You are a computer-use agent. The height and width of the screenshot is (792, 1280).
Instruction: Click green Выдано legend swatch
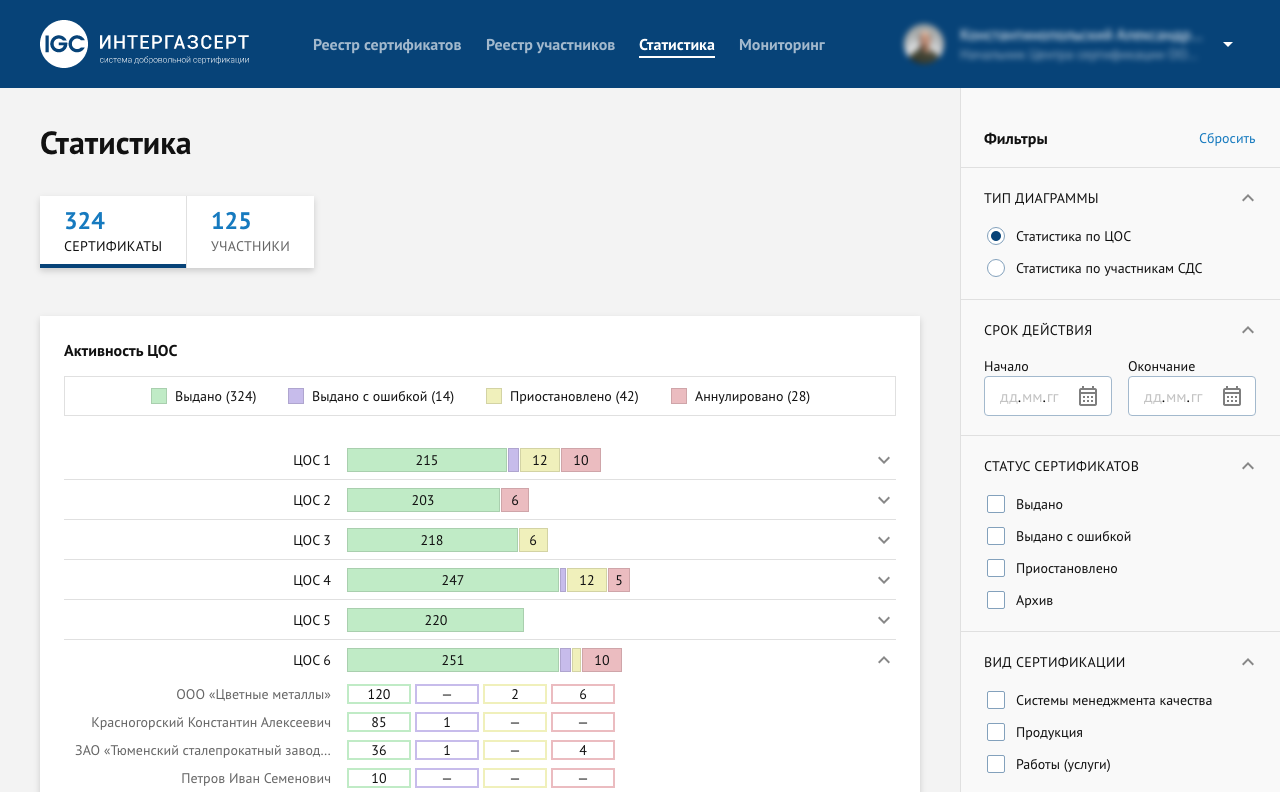point(159,396)
